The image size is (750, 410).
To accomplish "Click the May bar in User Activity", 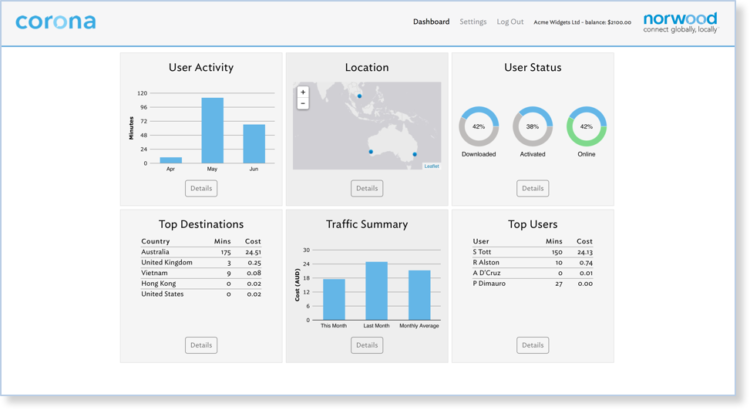I will click(212, 130).
